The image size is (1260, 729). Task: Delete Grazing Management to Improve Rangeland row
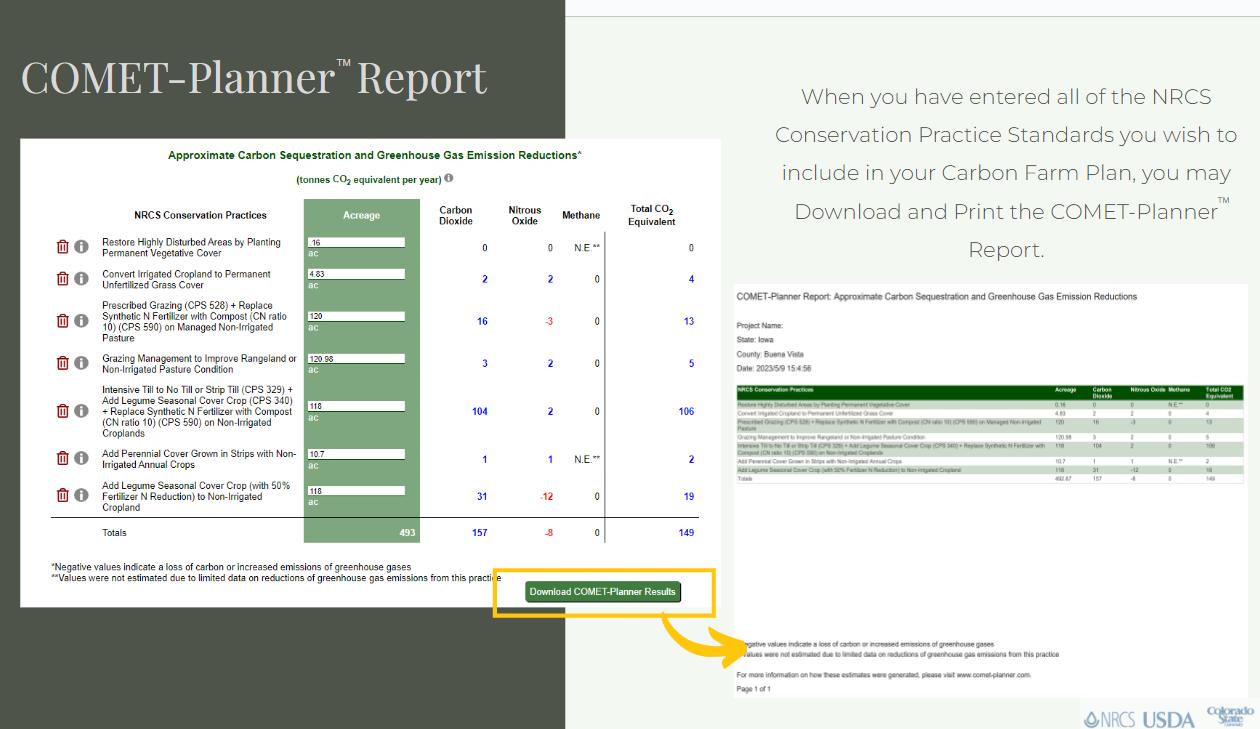coord(62,363)
